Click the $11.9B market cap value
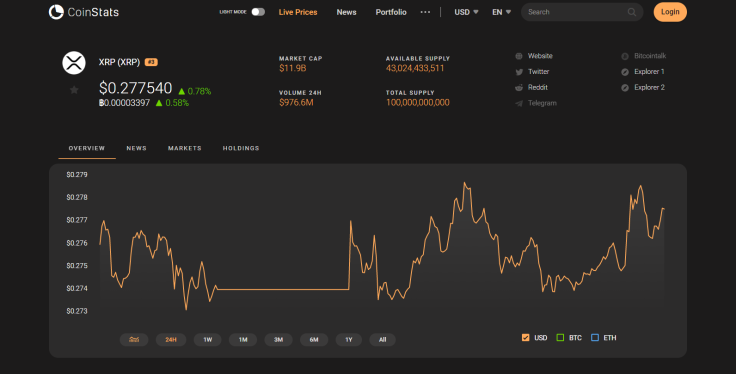 pyautogui.click(x=292, y=69)
